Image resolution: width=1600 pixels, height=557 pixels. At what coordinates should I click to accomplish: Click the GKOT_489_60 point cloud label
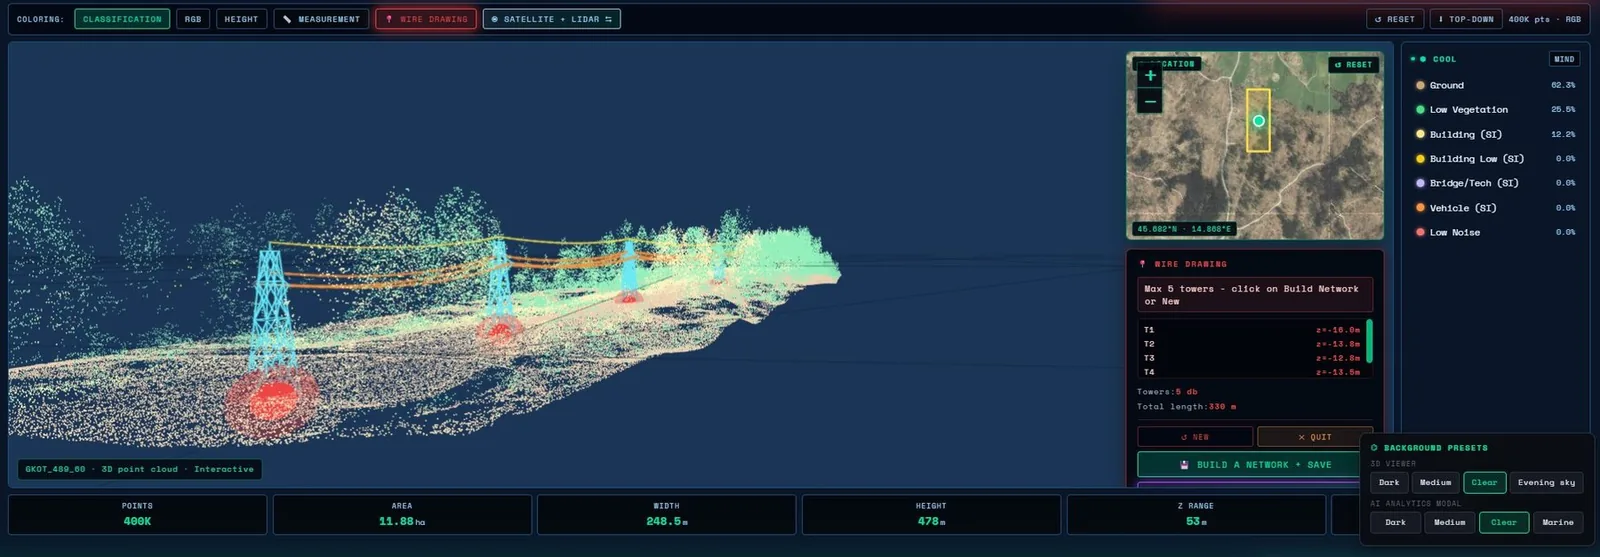tap(139, 469)
